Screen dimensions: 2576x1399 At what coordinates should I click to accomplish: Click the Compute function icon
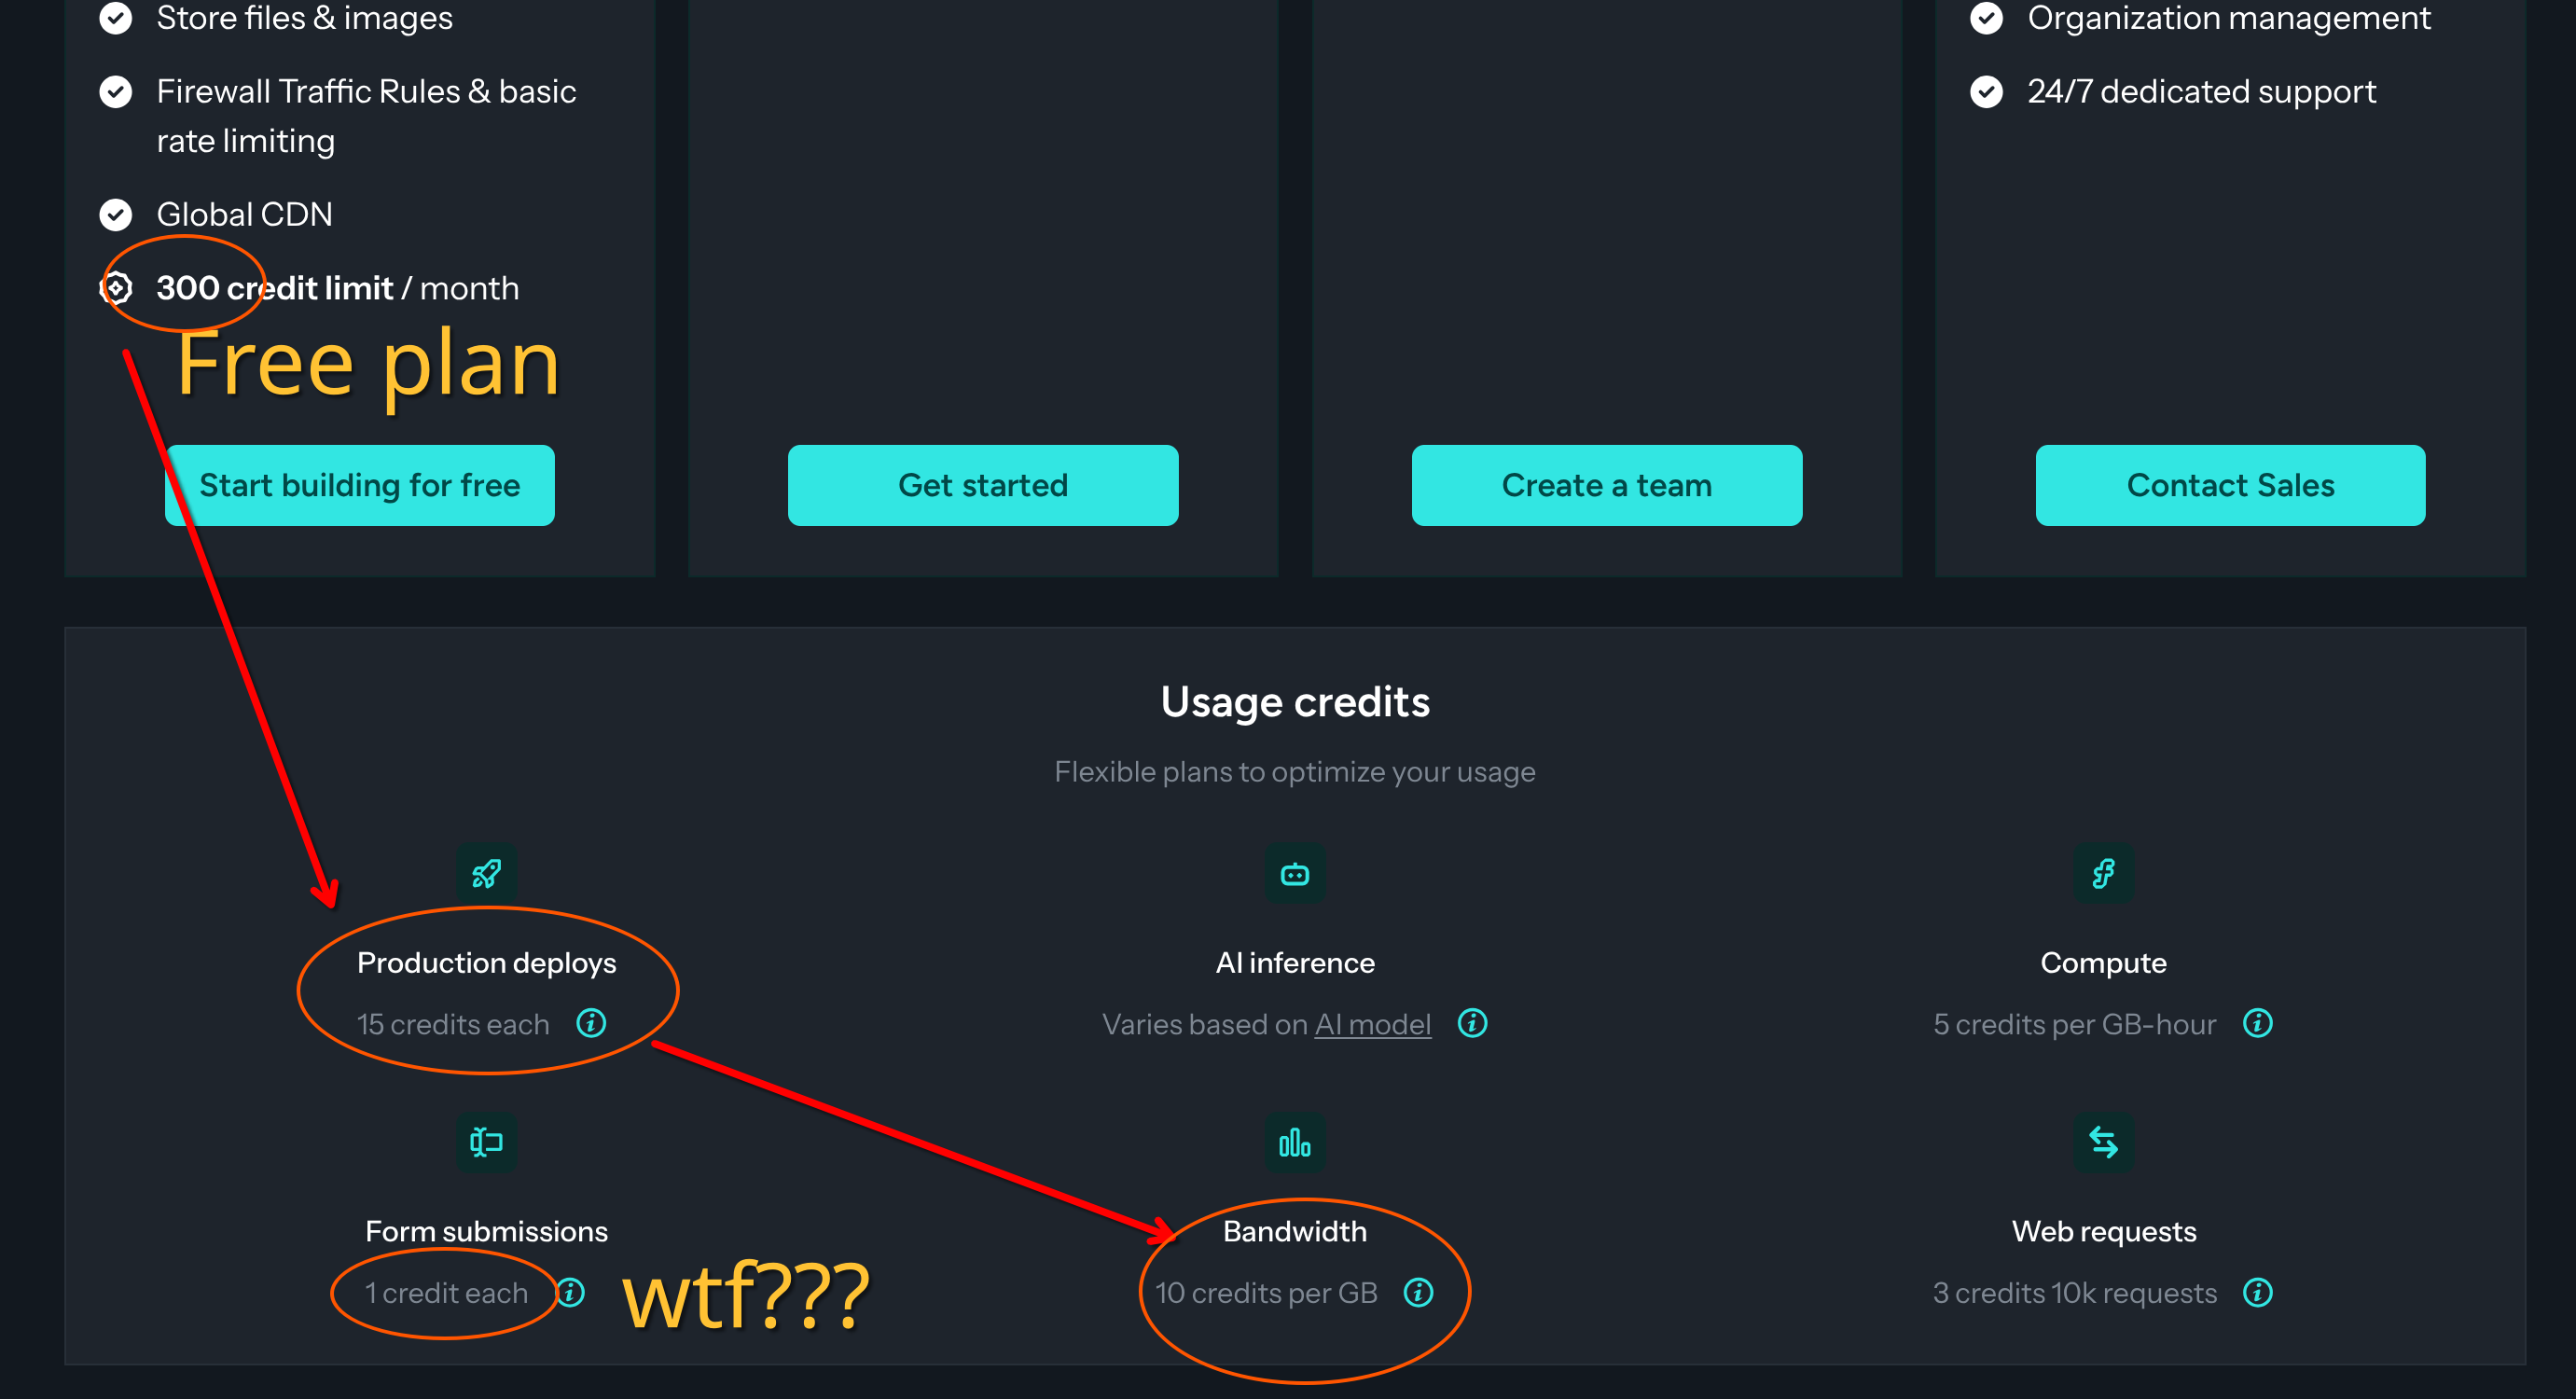tap(2103, 874)
